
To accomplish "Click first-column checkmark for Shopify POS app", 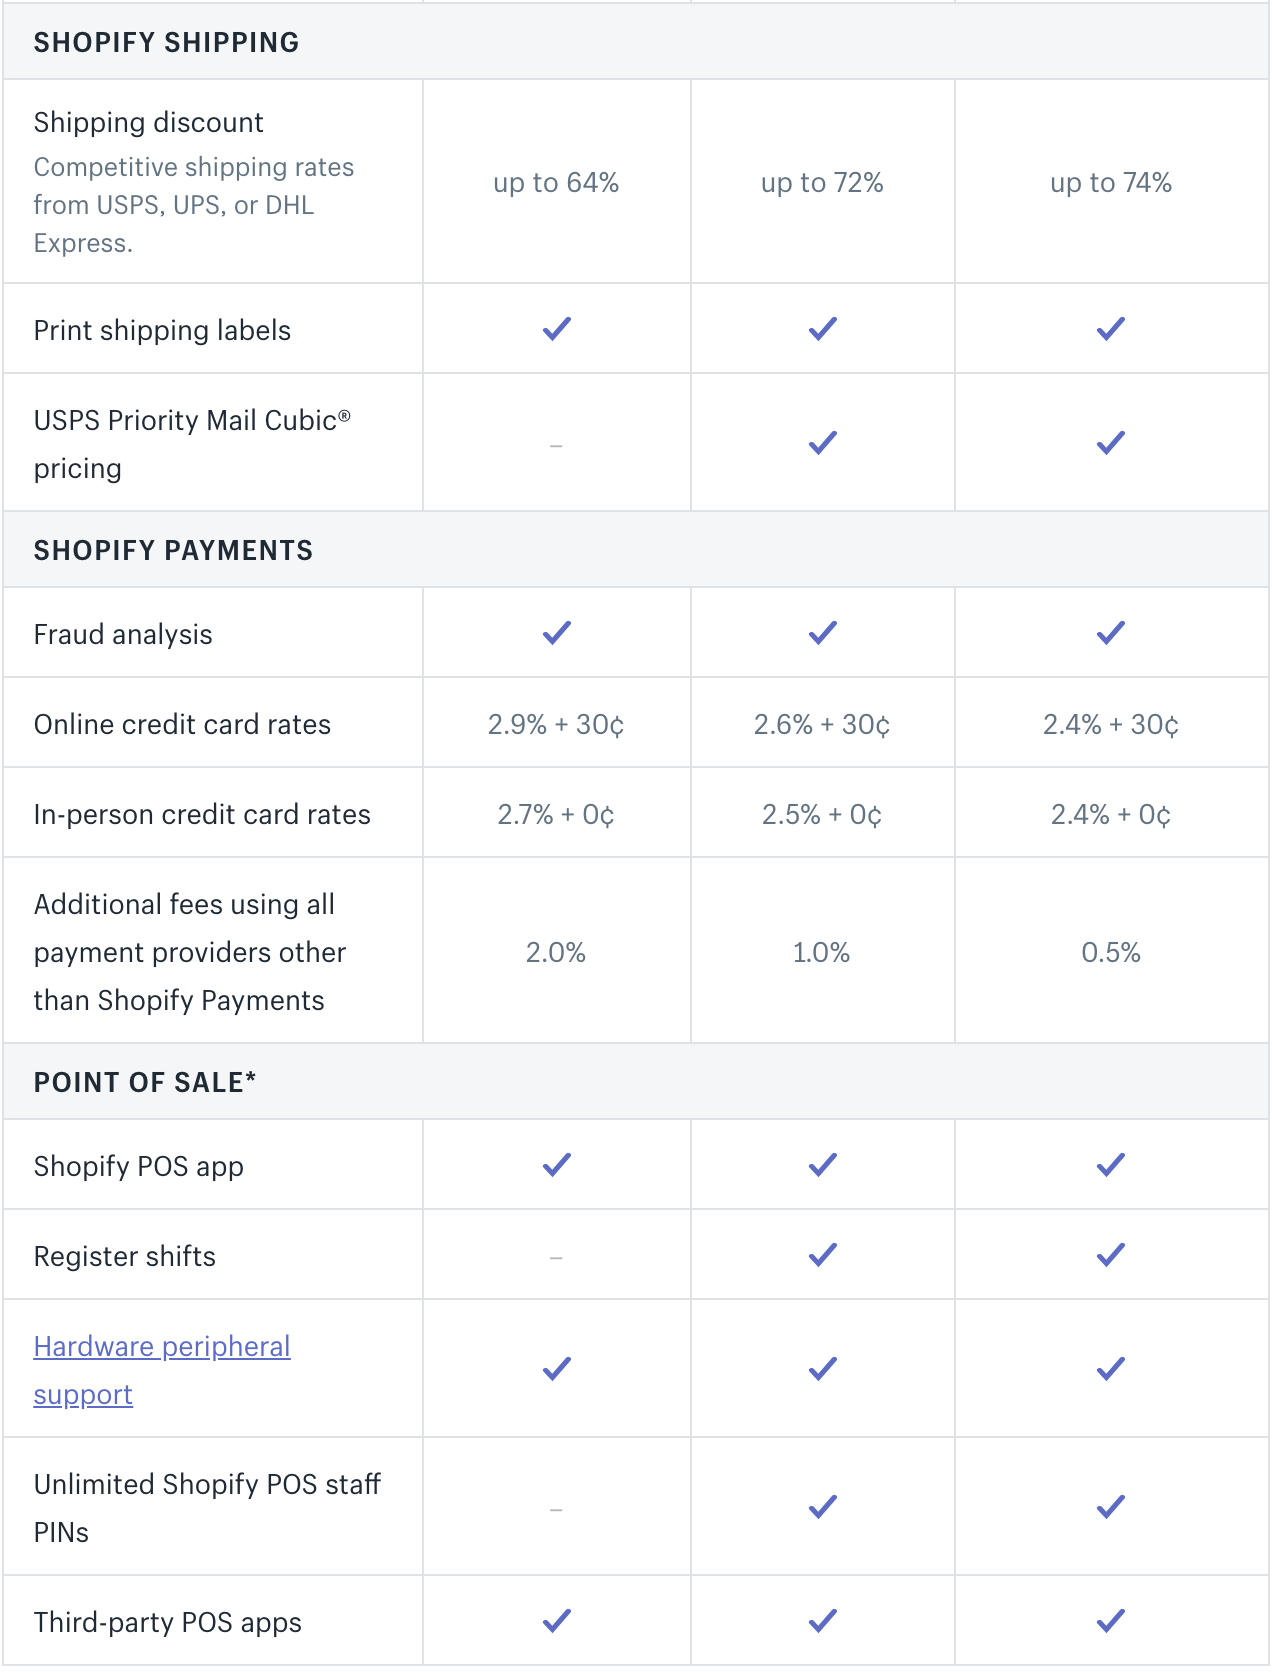I will 557,1165.
